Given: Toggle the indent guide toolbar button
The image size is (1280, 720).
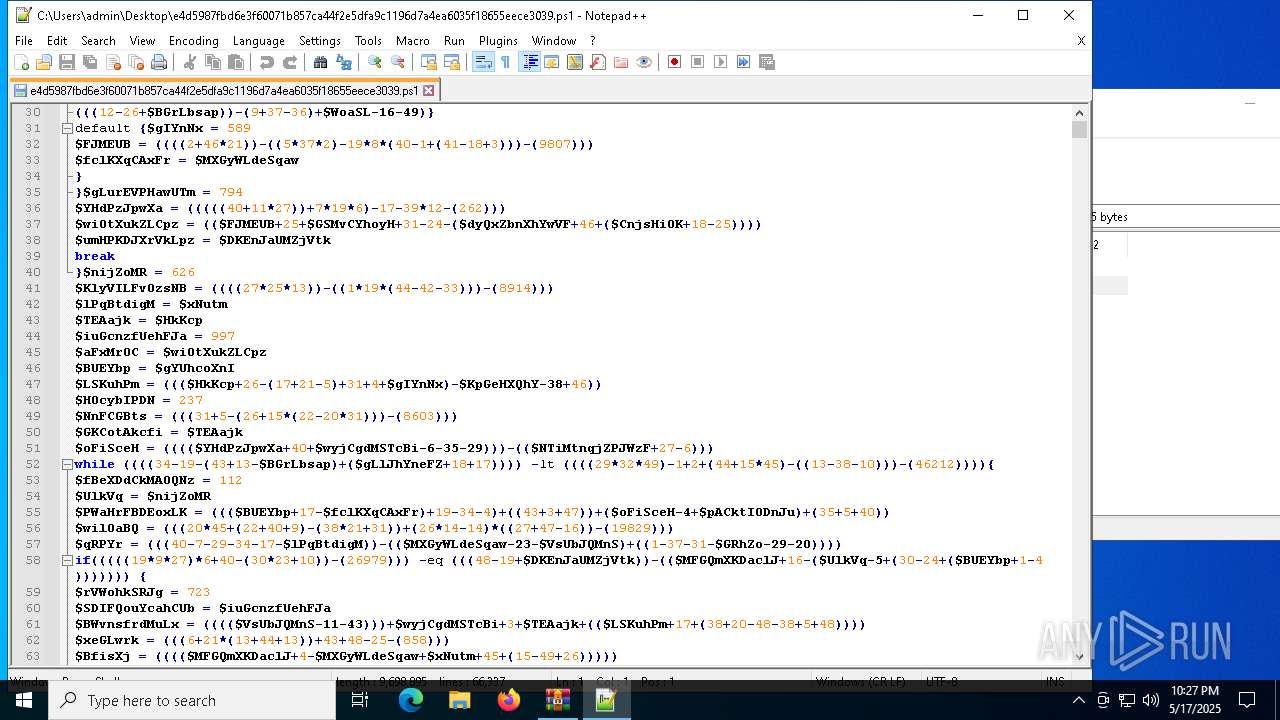Looking at the screenshot, I should (529, 62).
